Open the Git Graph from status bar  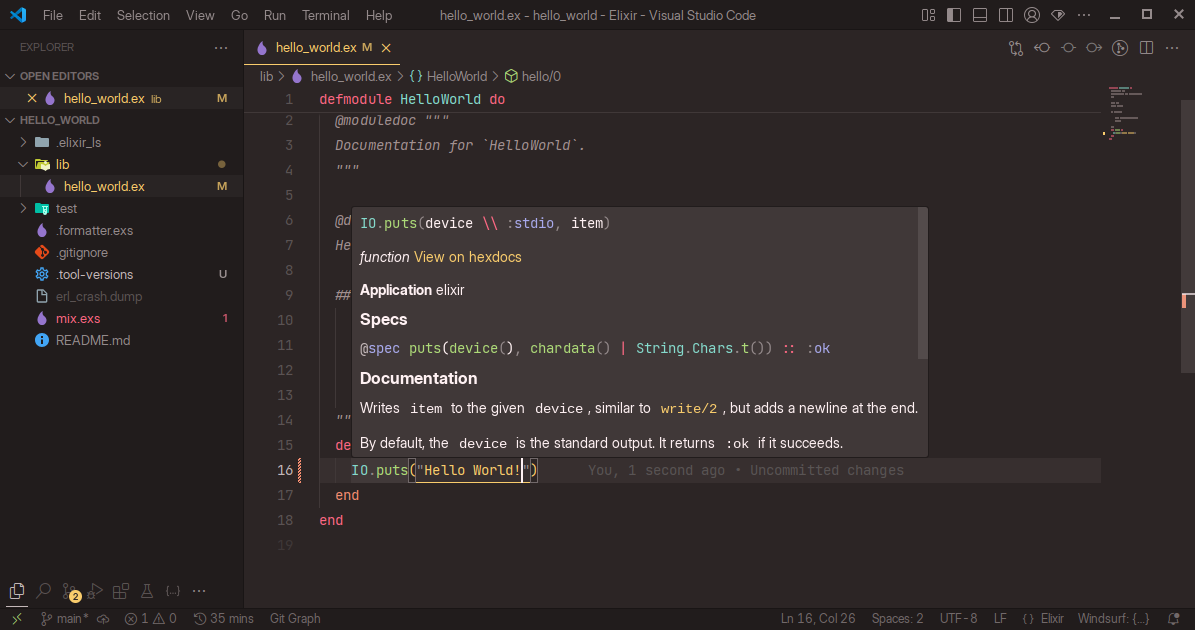click(294, 618)
